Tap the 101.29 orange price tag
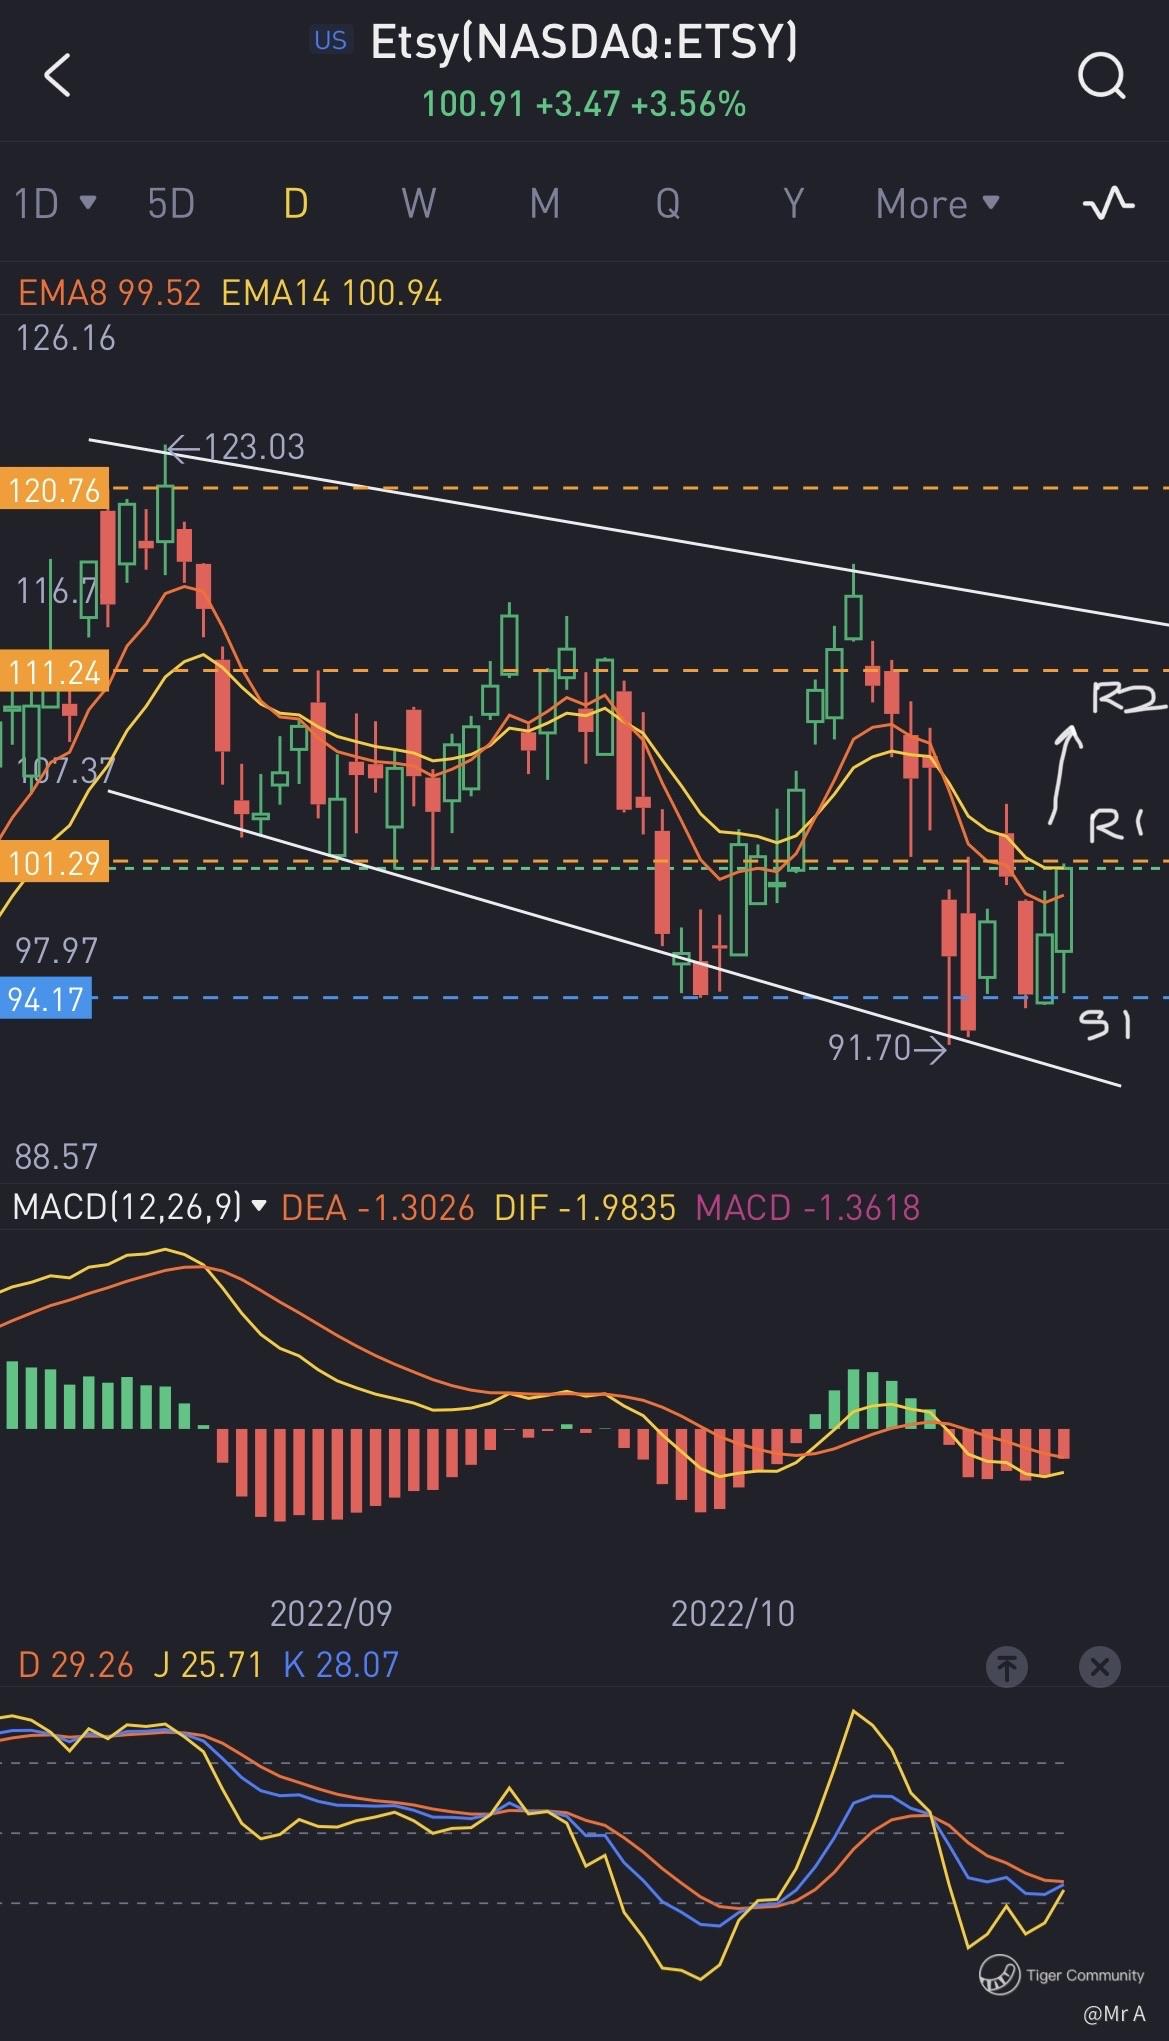The height and width of the screenshot is (2041, 1169). [54, 862]
